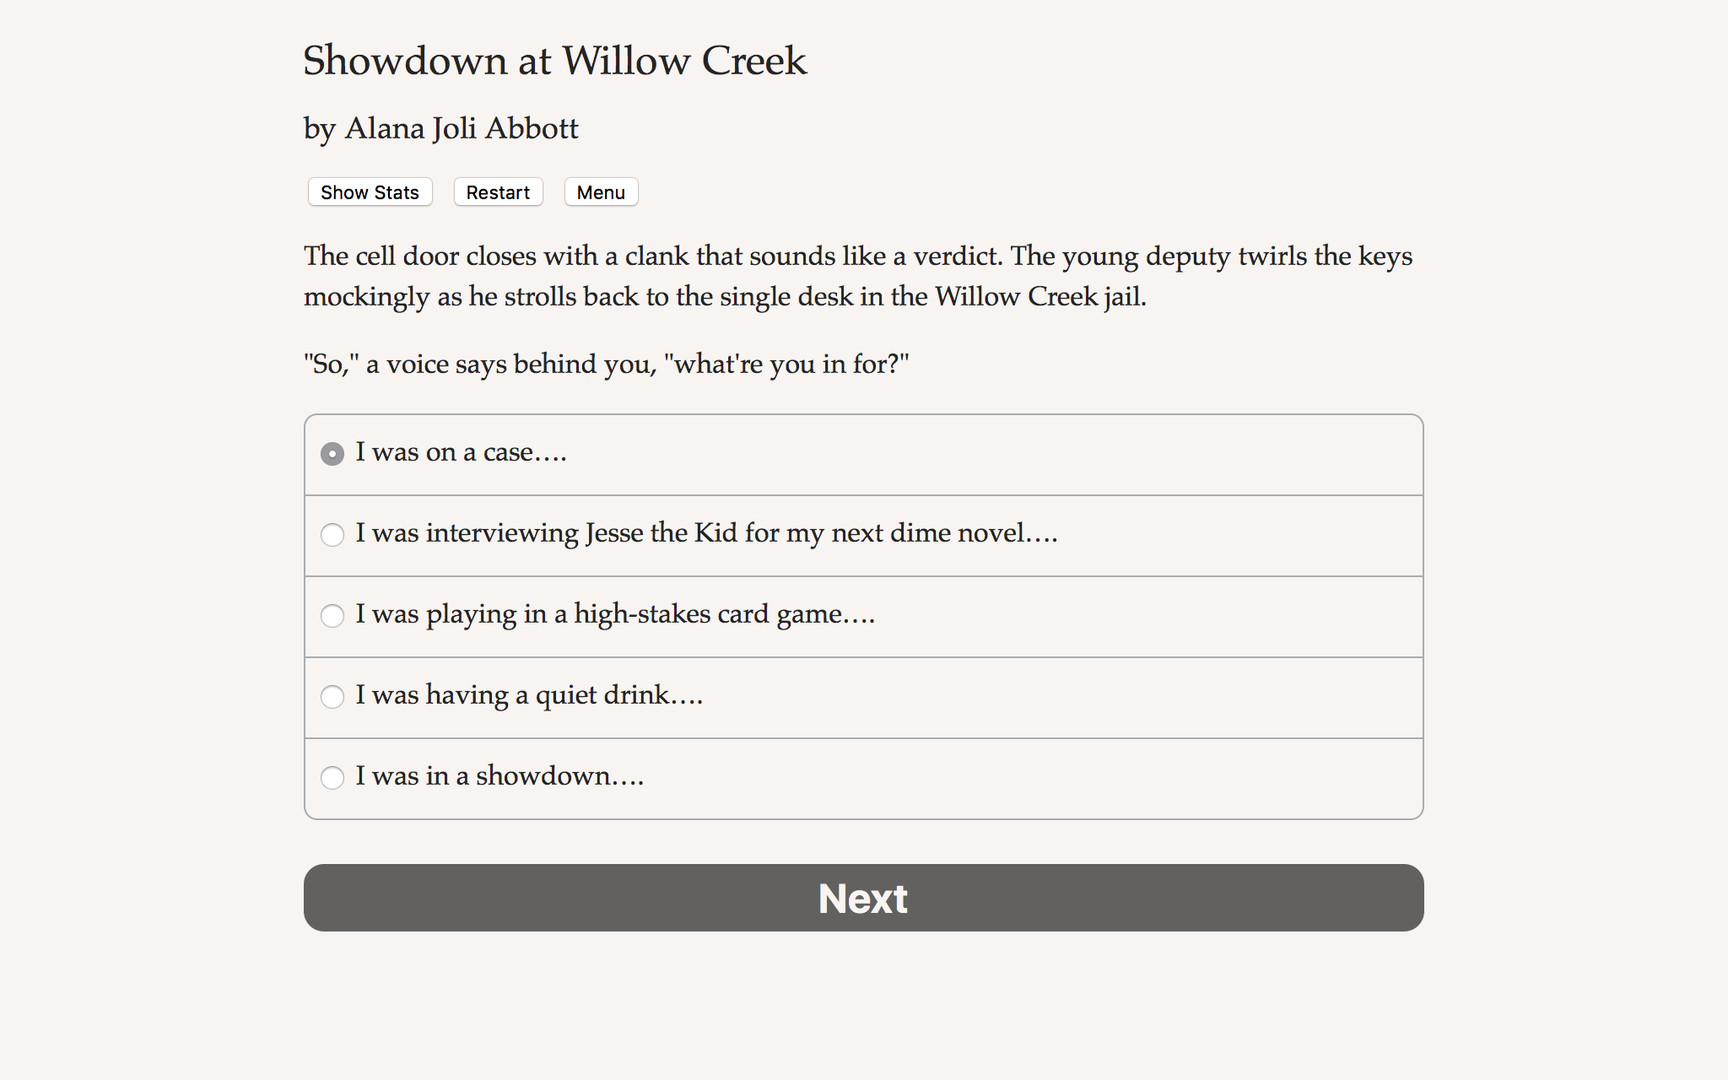Click the author name Alana Joli Abbott
The height and width of the screenshot is (1080, 1728).
[440, 128]
